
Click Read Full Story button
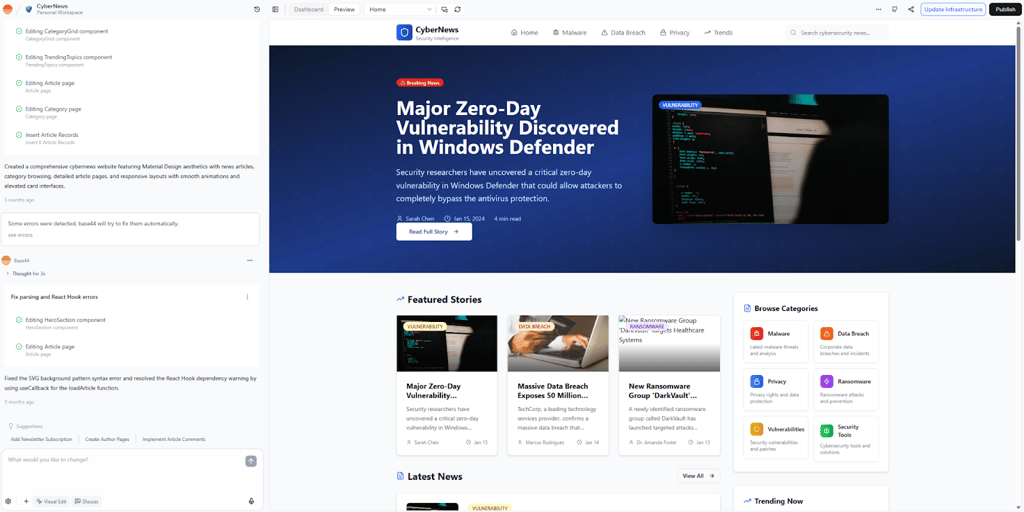[x=434, y=232]
